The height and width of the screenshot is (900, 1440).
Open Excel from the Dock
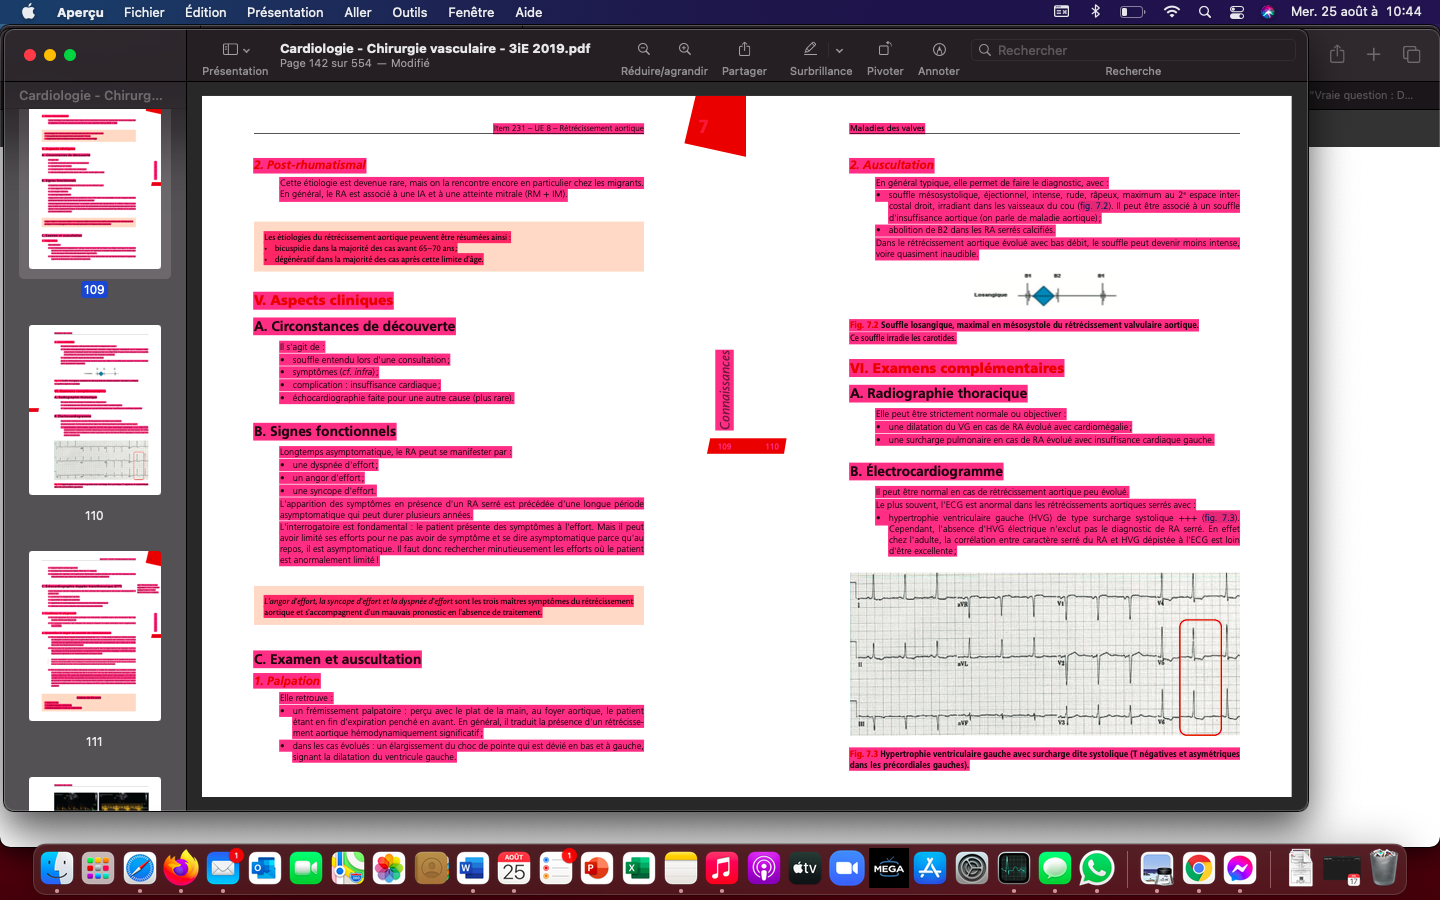point(639,868)
